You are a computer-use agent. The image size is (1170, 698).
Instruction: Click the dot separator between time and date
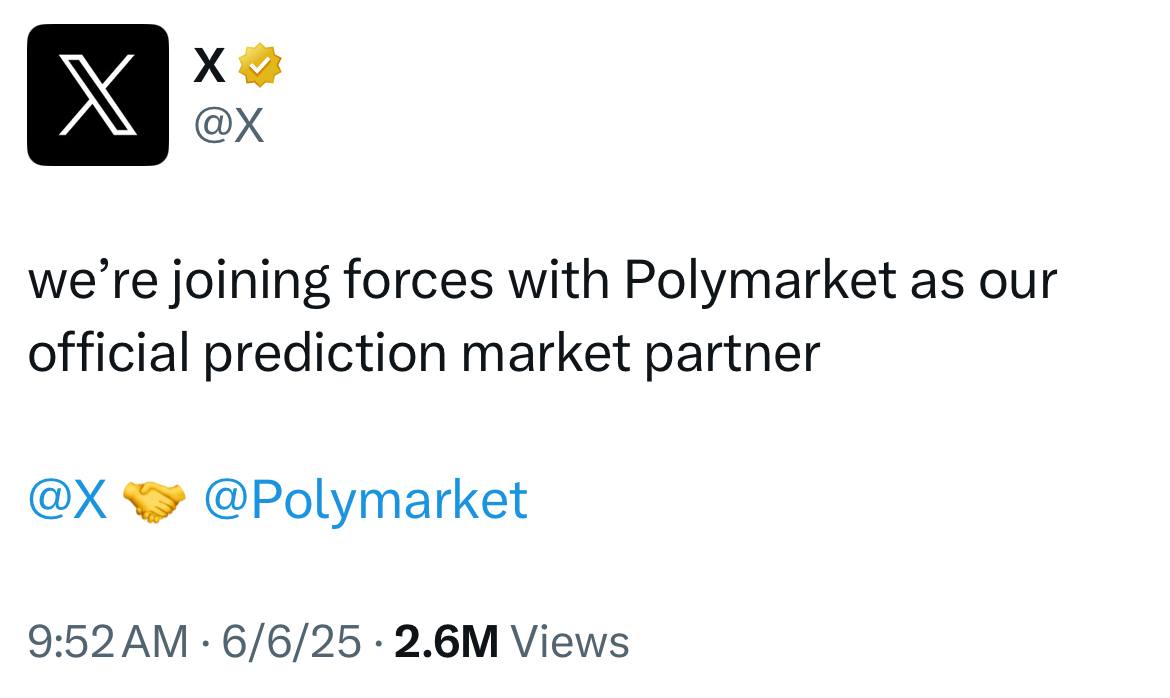coord(205,644)
